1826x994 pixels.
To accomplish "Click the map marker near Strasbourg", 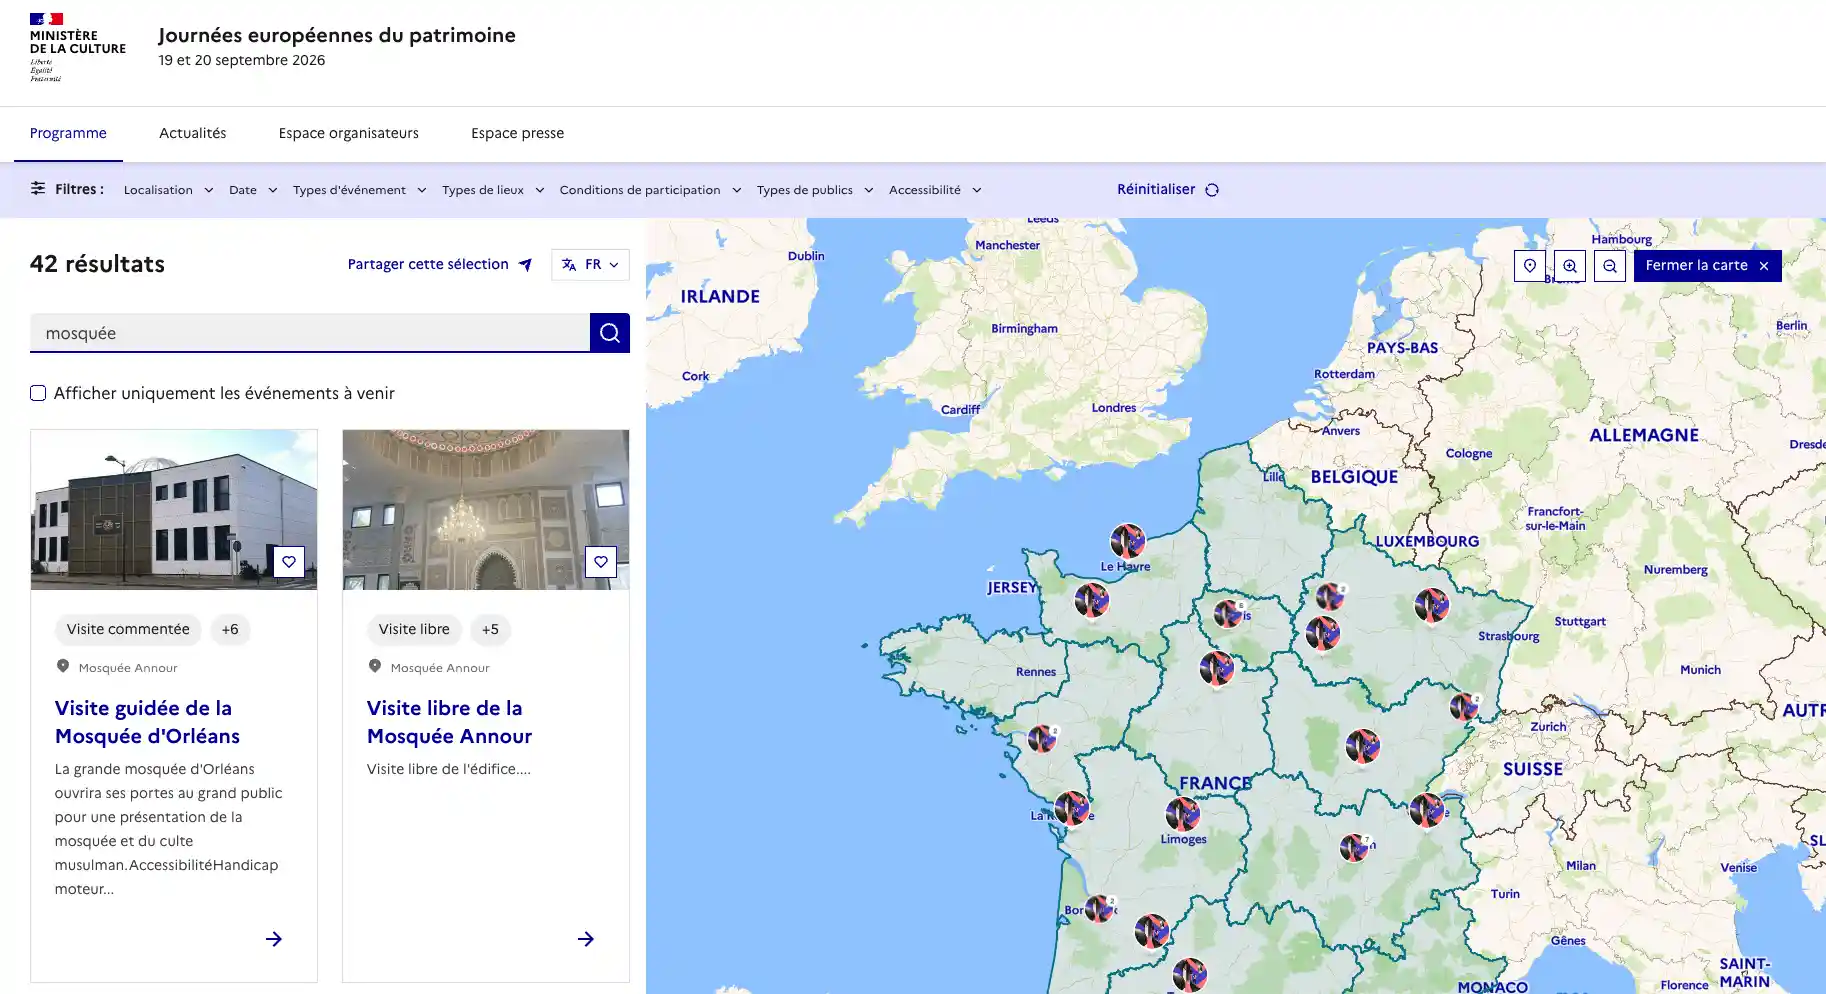I will click(x=1432, y=605).
